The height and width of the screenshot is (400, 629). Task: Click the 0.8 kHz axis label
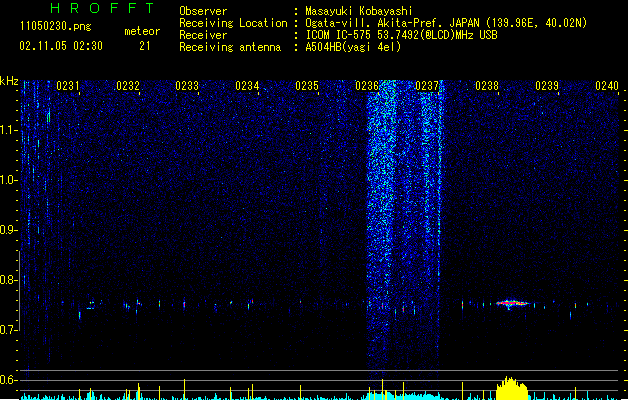tap(8, 280)
